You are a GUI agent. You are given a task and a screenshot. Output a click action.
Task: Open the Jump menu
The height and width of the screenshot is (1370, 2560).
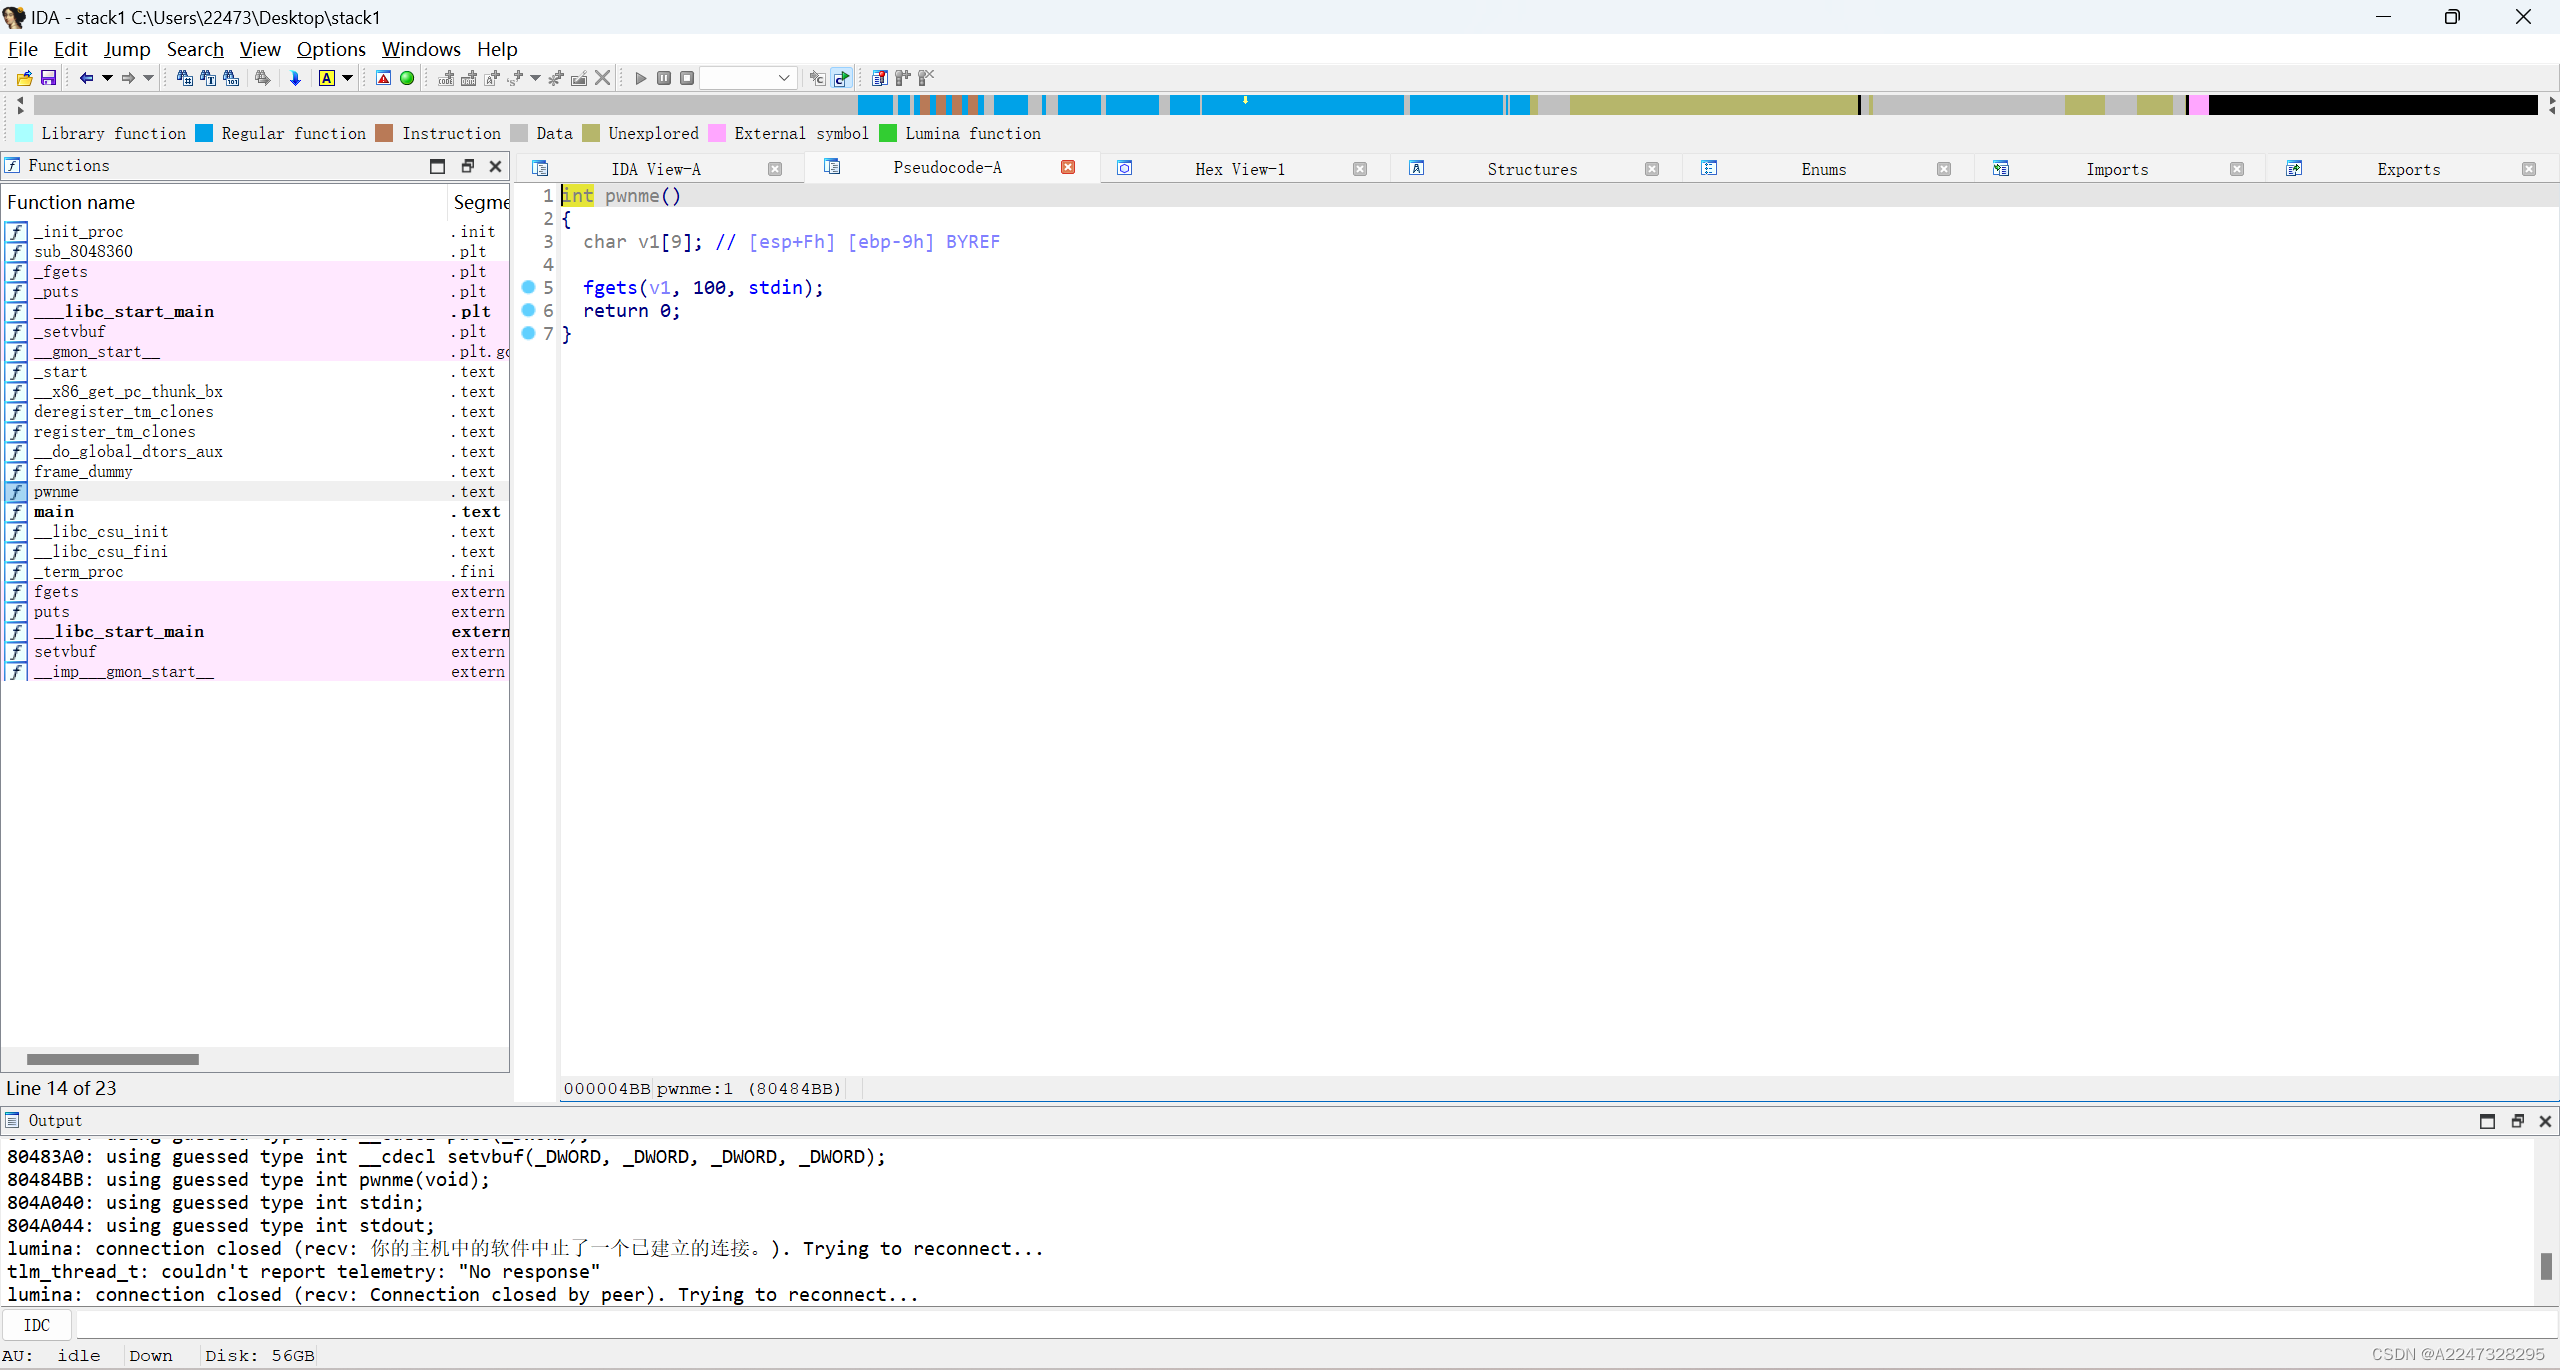coord(127,49)
